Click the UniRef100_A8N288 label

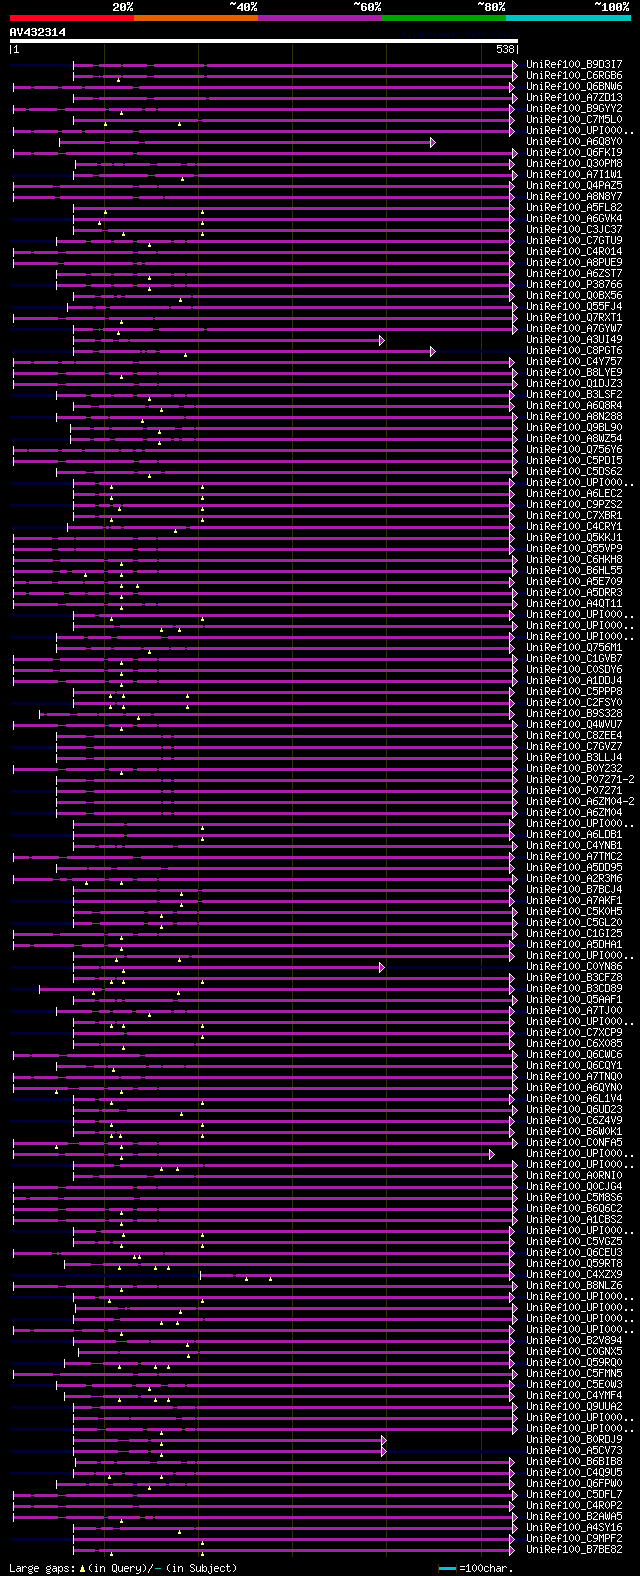point(574,416)
